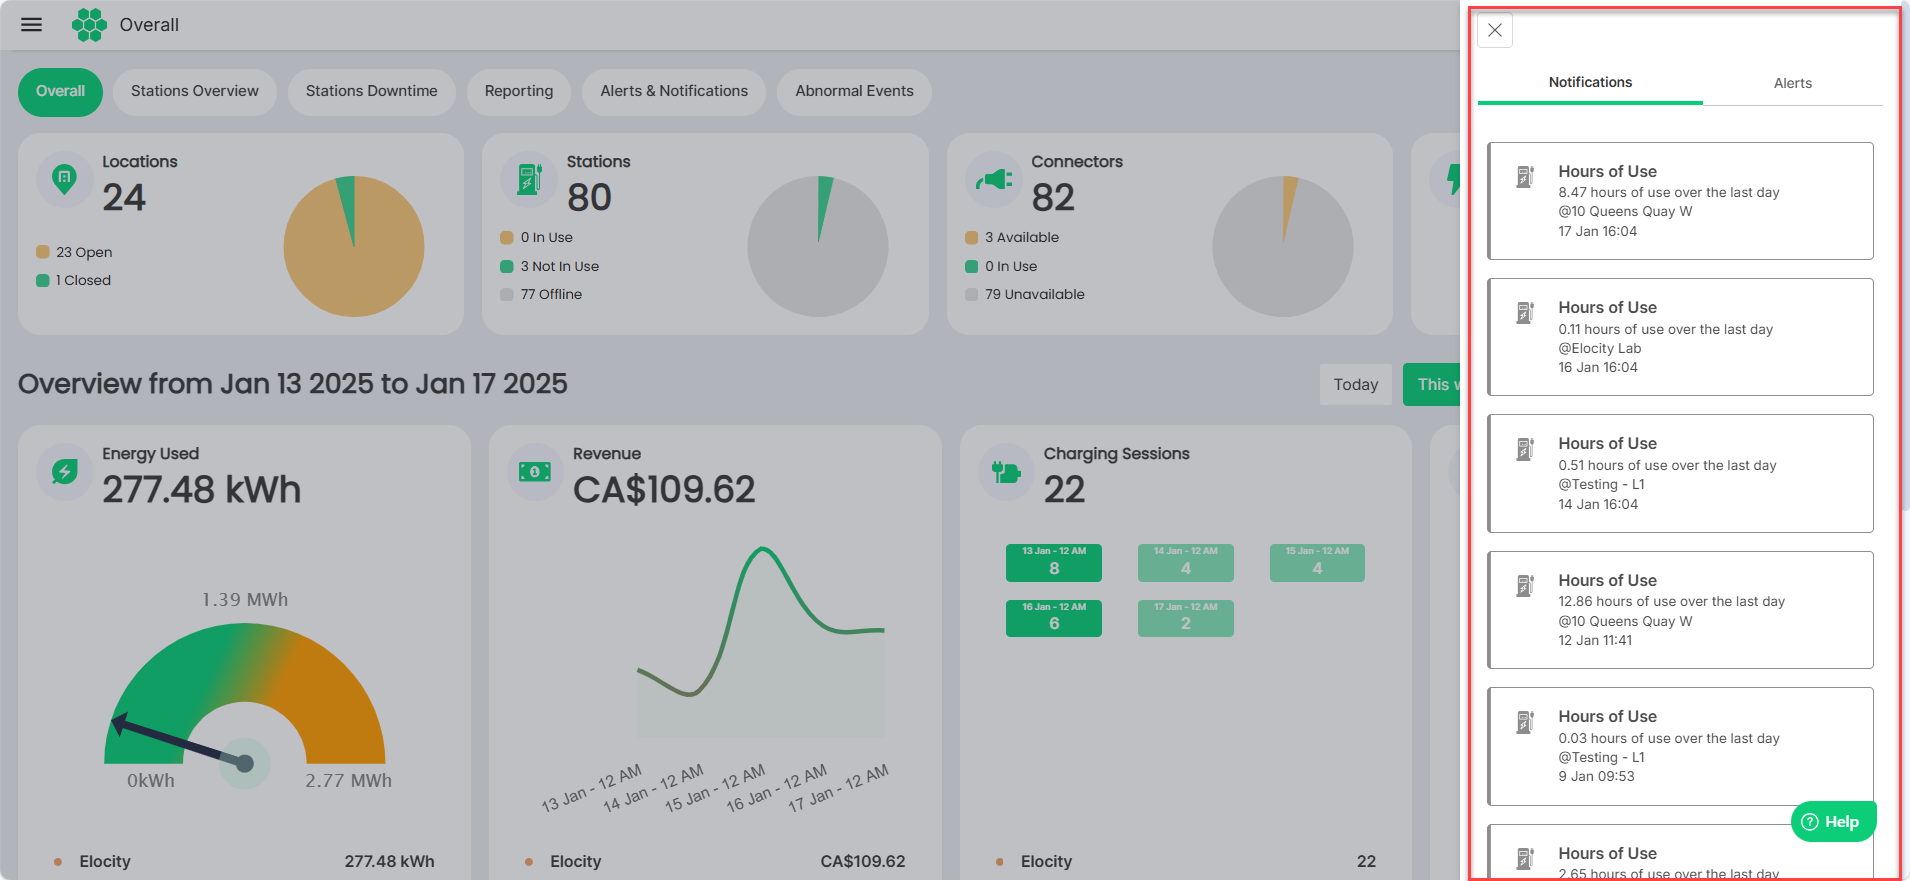
Task: Close the notifications panel
Action: (1495, 30)
